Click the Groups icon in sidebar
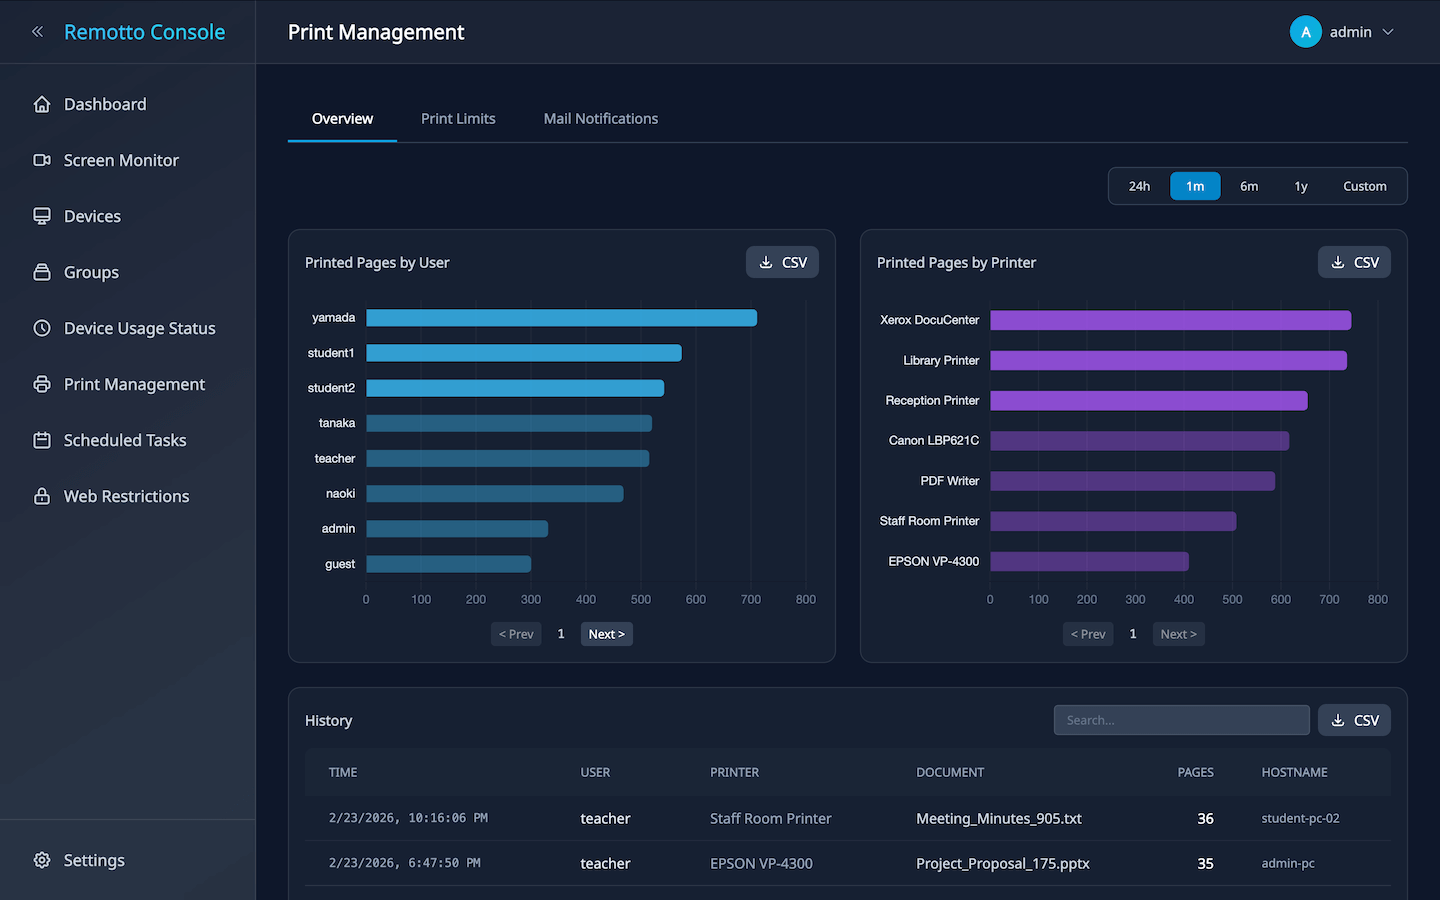This screenshot has width=1440, height=900. click(x=42, y=272)
